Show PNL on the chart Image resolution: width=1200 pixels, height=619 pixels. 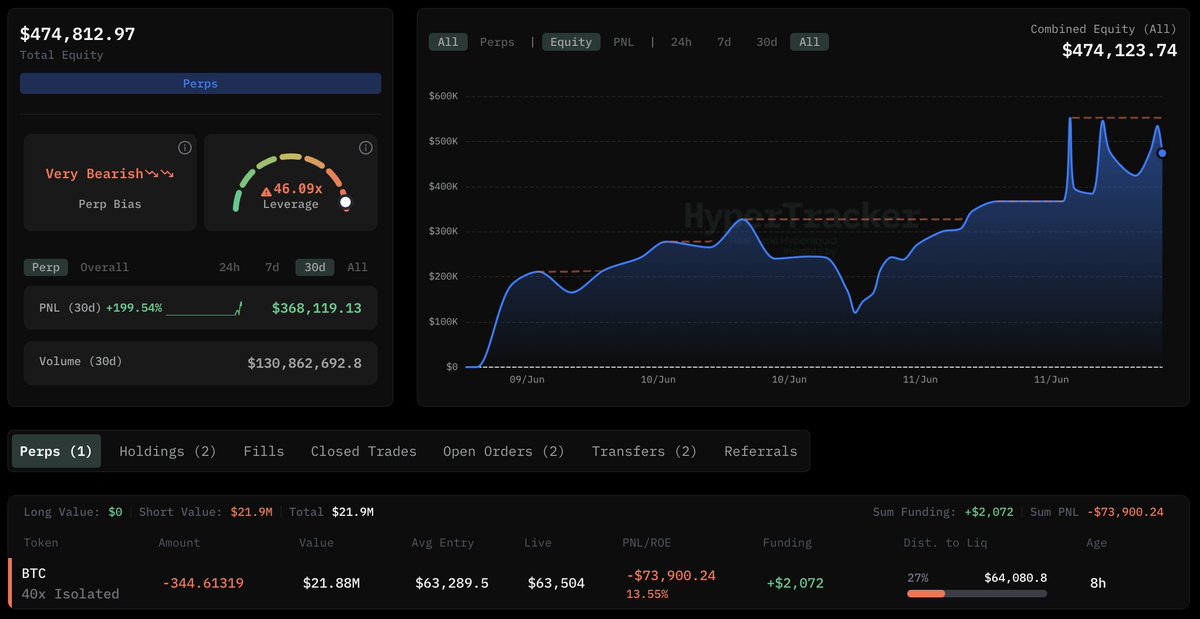pos(623,42)
